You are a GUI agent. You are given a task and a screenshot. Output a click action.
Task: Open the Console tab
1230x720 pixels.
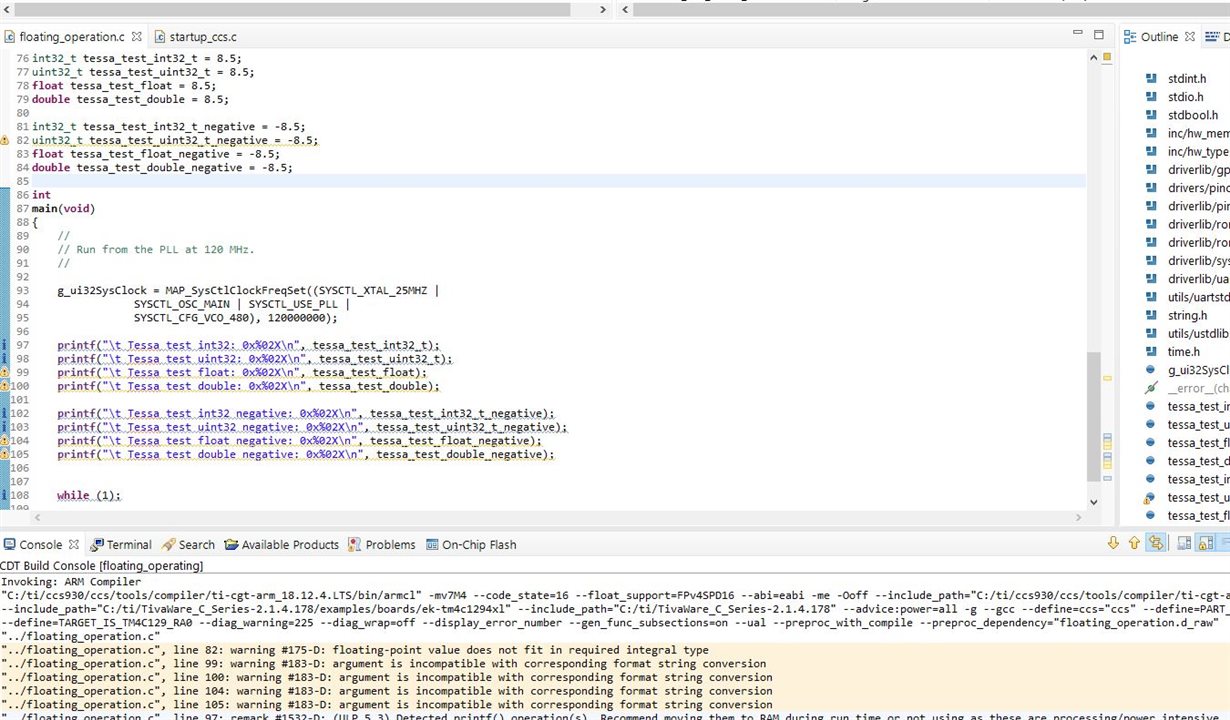coord(40,545)
